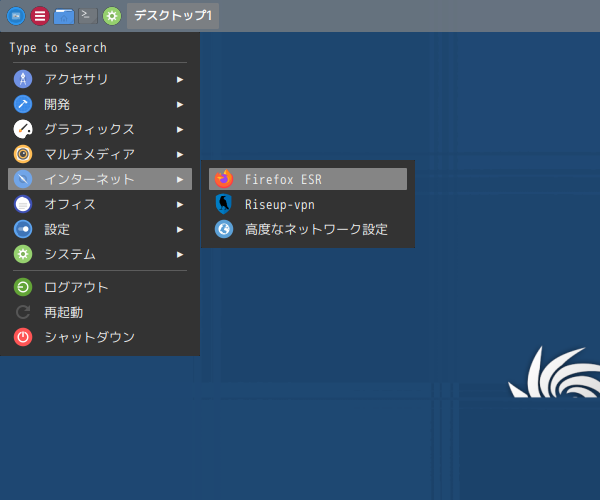Viewport: 600px width, 500px height.
Task: Click the 設定 toggle icon
Action: click(x=23, y=229)
